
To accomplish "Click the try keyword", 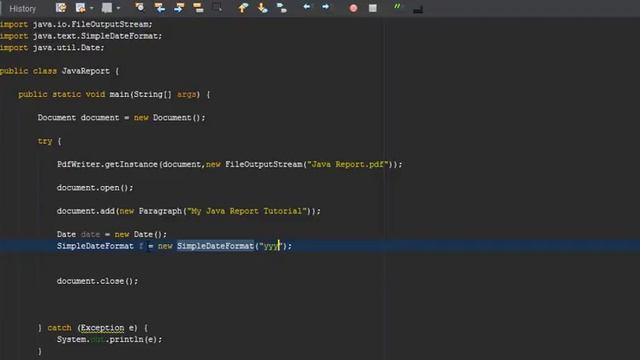I will [45, 141].
